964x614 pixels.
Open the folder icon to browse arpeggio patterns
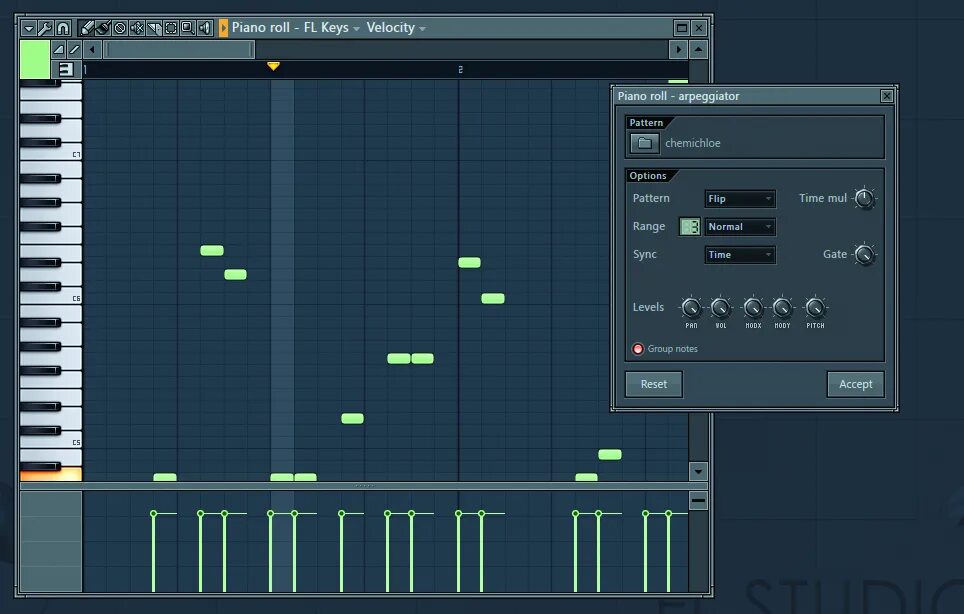[x=644, y=143]
